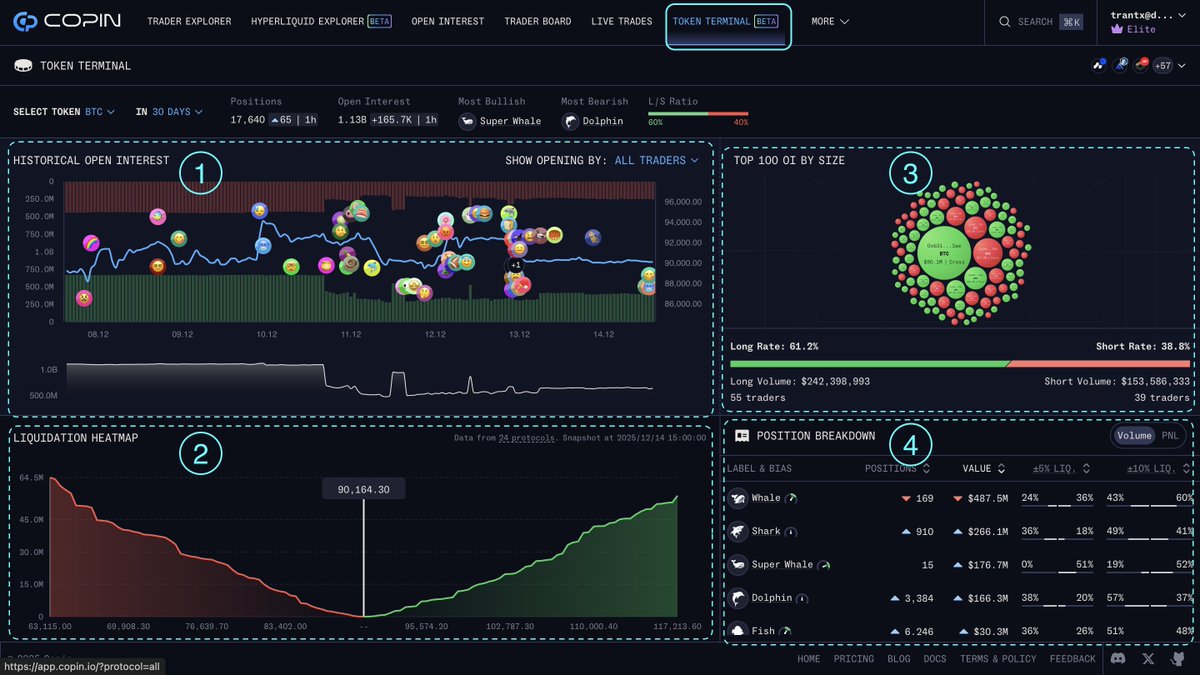
Task: Switch to the Trader Board tab
Action: (538, 21)
